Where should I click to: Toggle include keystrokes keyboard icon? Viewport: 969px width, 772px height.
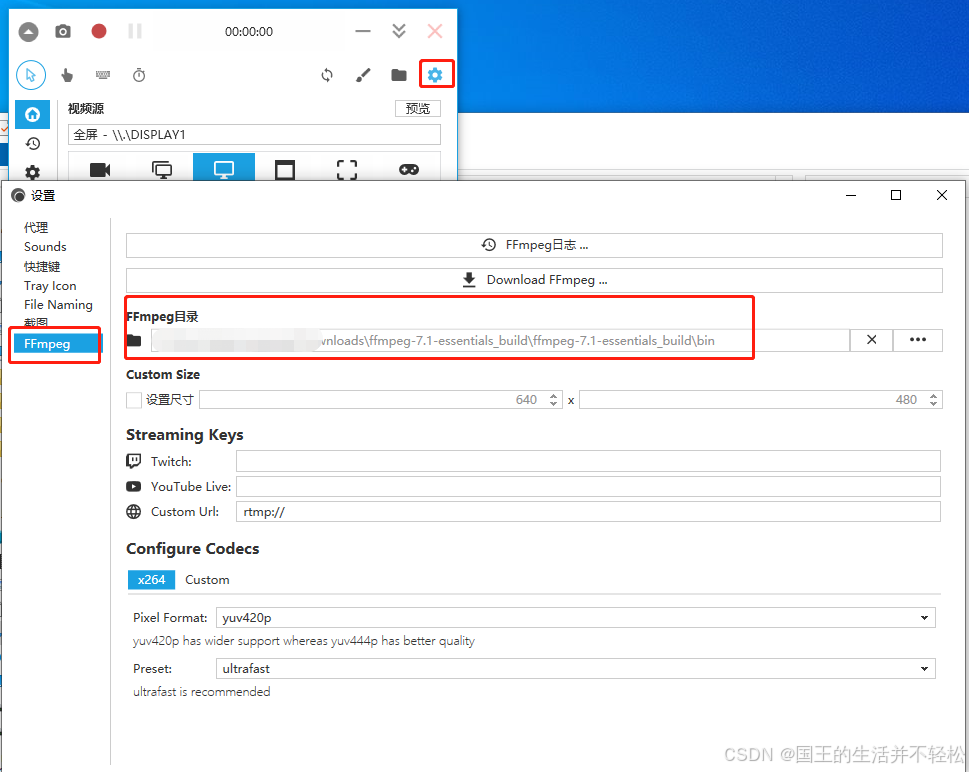pyautogui.click(x=103, y=75)
